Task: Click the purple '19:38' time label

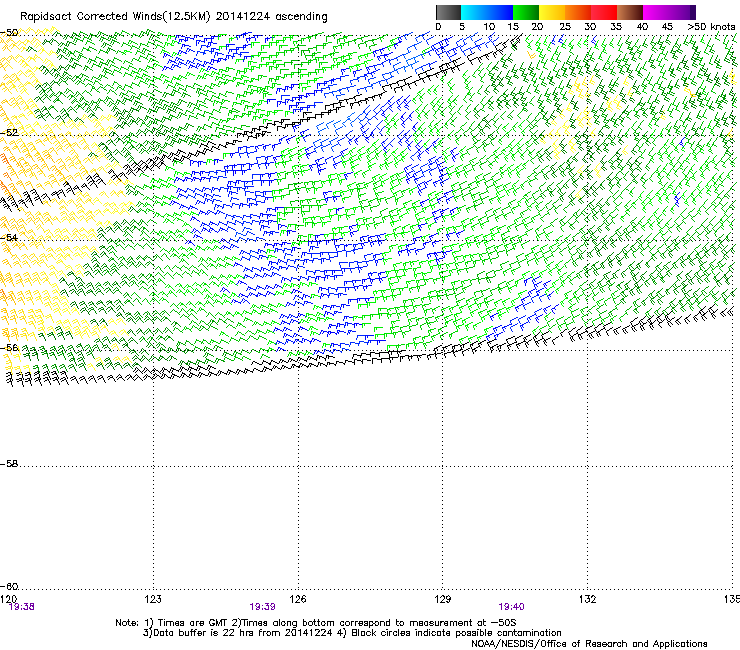Action: click(22, 607)
